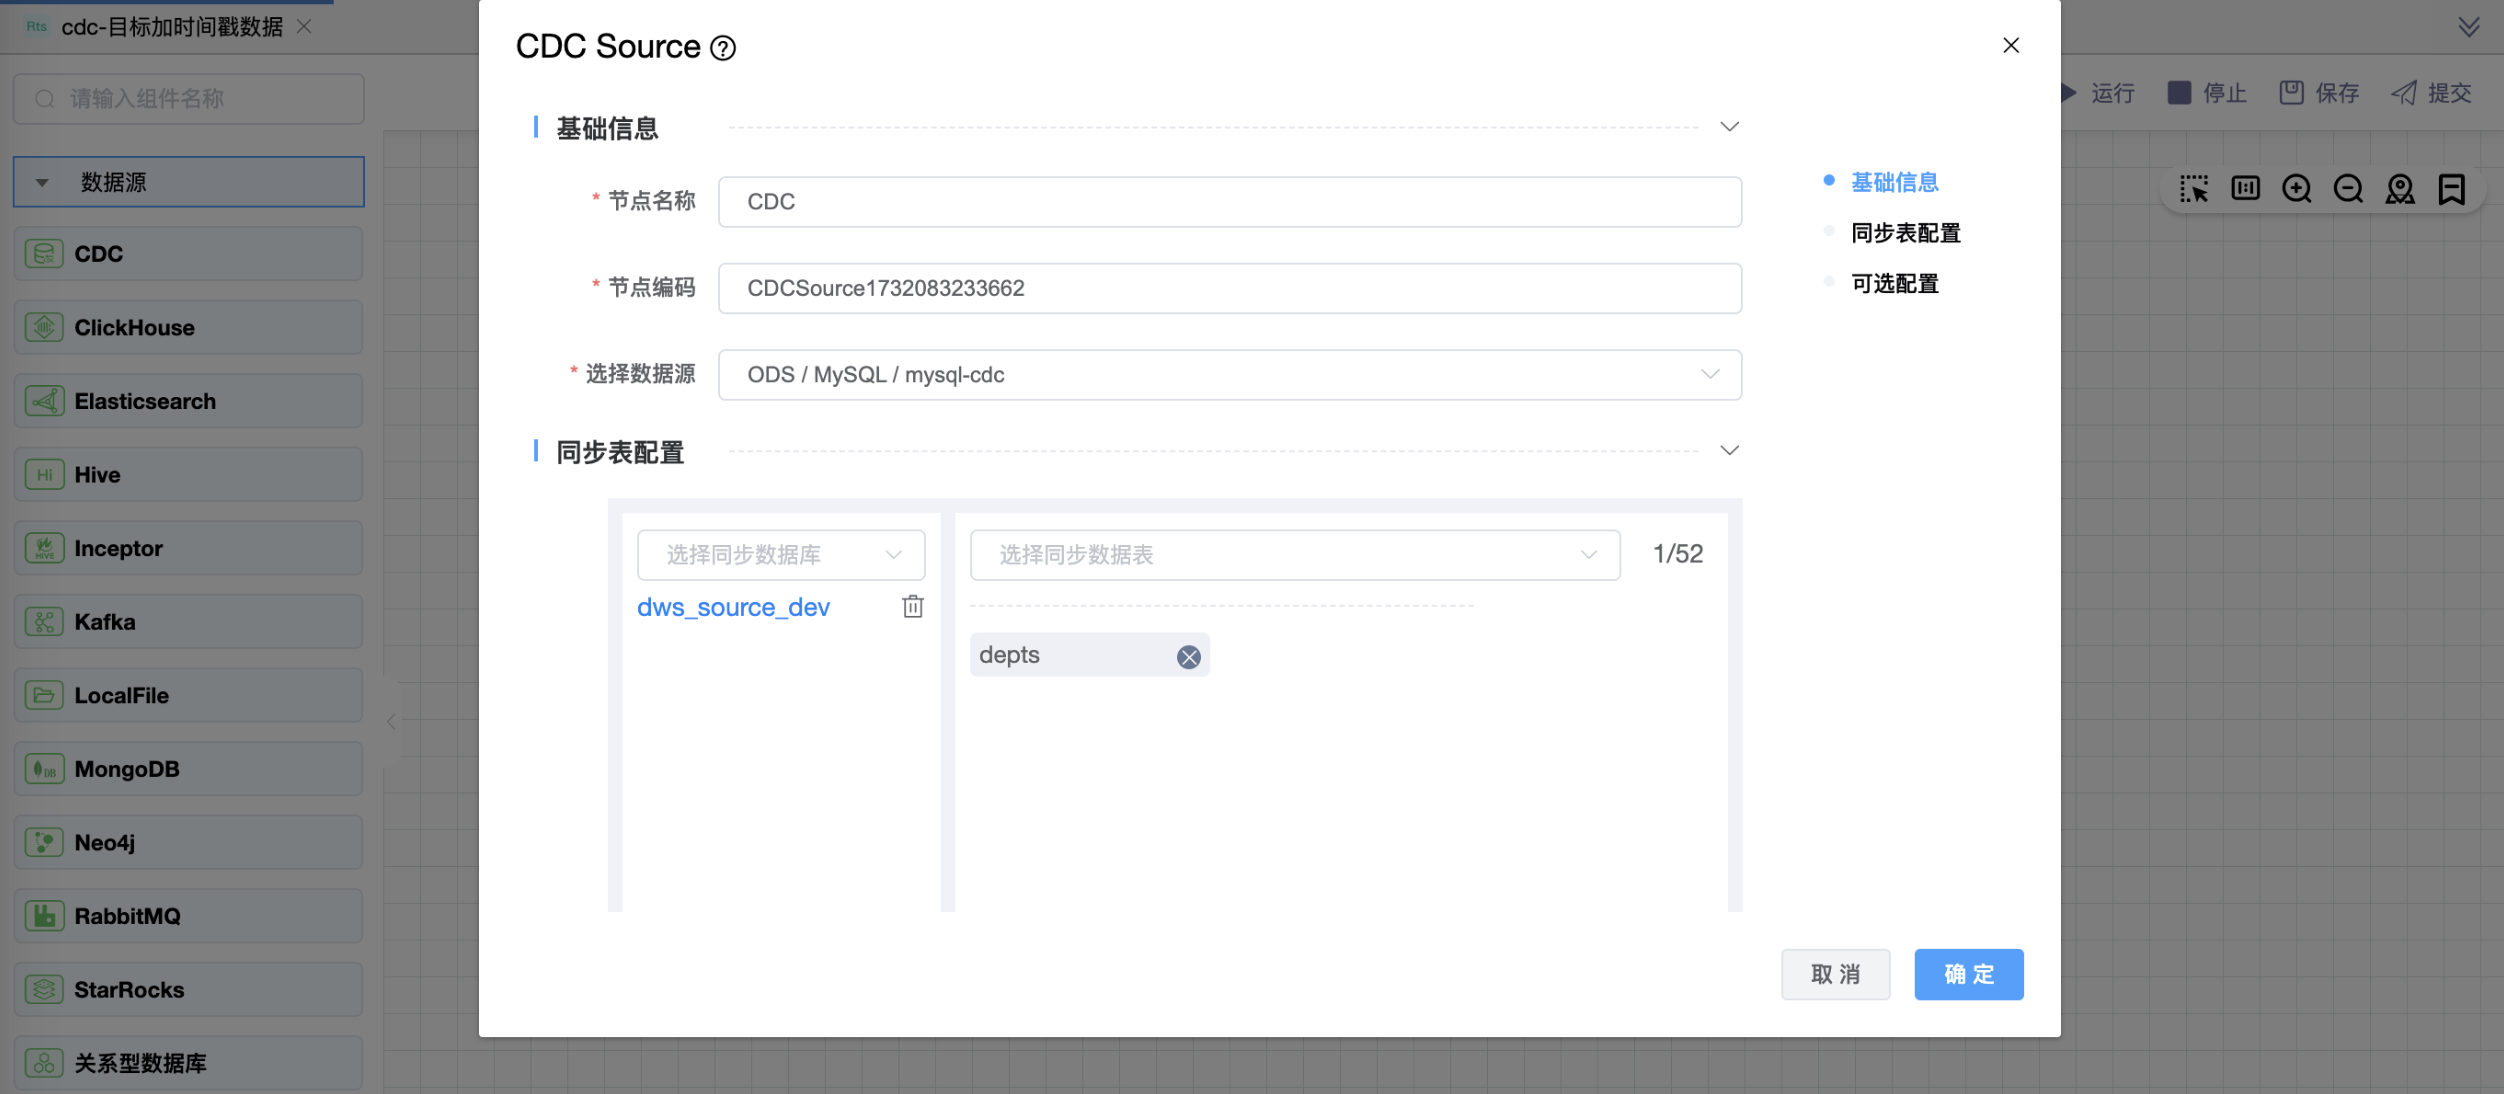Jump to 可选配置 anchor link
Viewport: 2504px width, 1094px height.
coord(1894,284)
